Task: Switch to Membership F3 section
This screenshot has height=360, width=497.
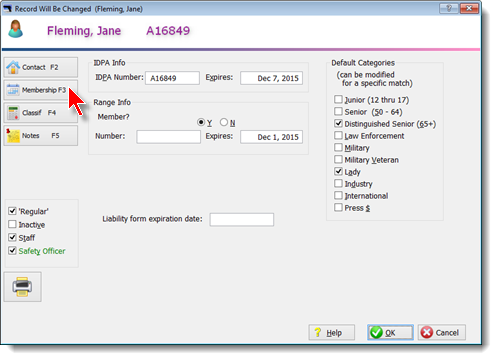Action: coord(41,90)
